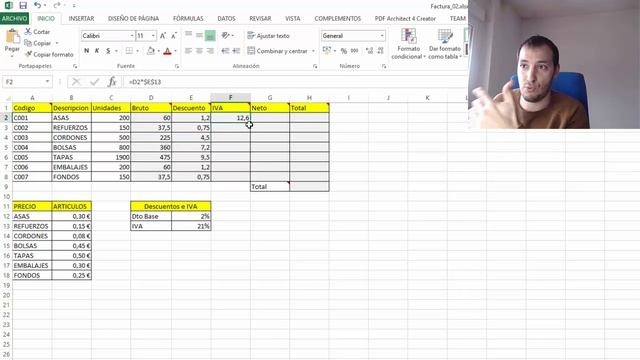Increase font size with the large A icon

click(x=163, y=36)
